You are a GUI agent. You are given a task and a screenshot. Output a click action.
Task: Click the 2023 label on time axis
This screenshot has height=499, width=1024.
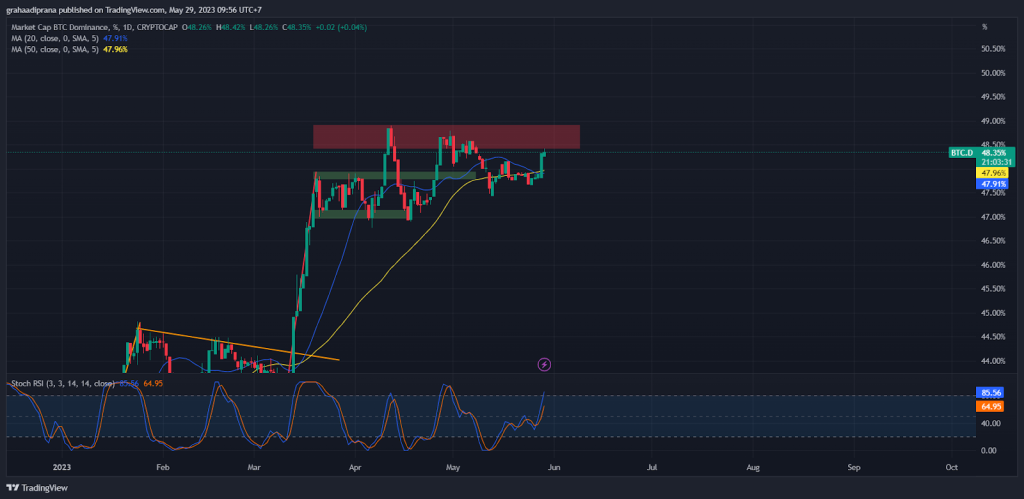tap(62, 468)
